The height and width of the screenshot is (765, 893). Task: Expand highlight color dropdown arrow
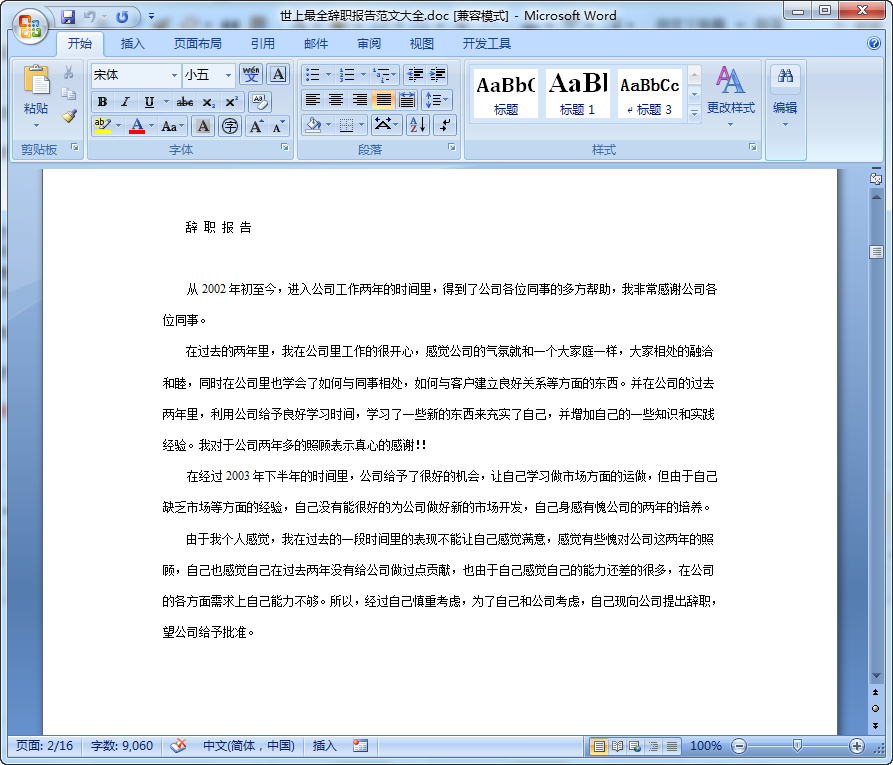[118, 126]
